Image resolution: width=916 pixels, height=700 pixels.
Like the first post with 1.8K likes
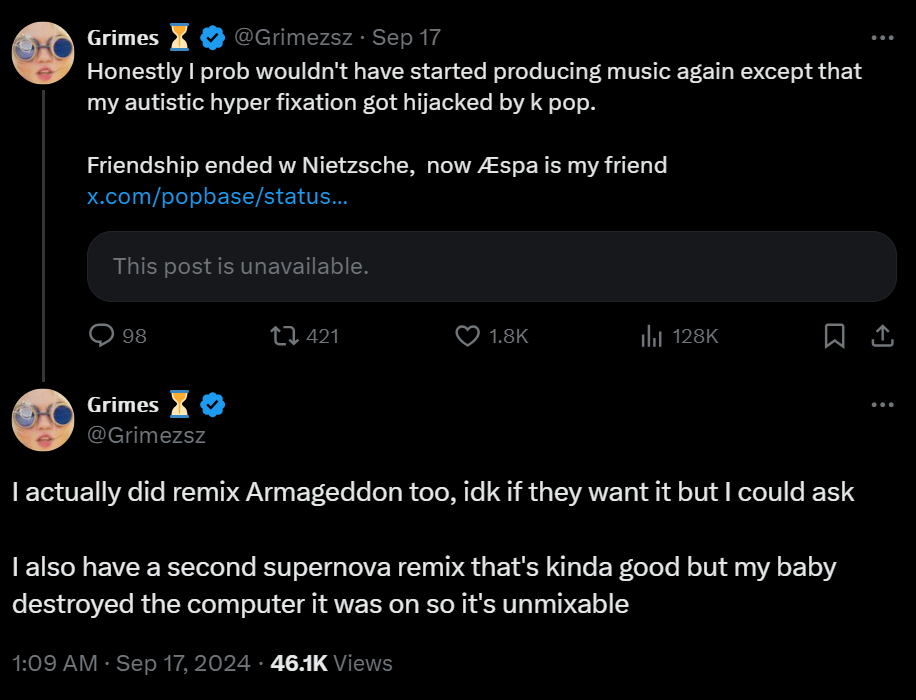coord(468,336)
